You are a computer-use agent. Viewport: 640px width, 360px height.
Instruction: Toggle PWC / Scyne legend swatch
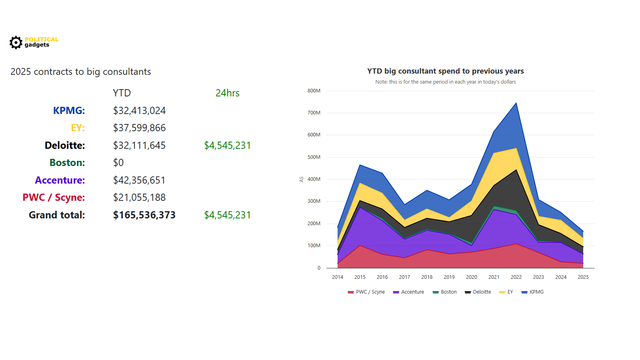(x=350, y=292)
